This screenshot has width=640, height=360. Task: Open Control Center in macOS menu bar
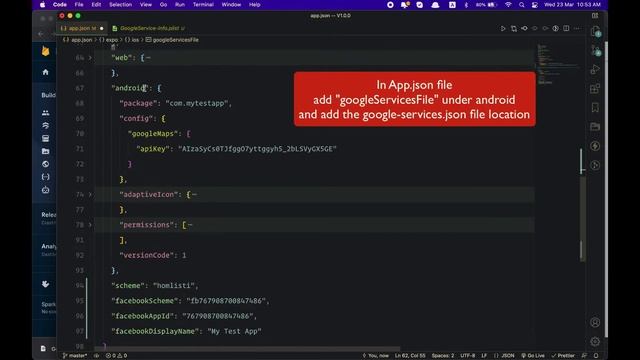pos(535,4)
